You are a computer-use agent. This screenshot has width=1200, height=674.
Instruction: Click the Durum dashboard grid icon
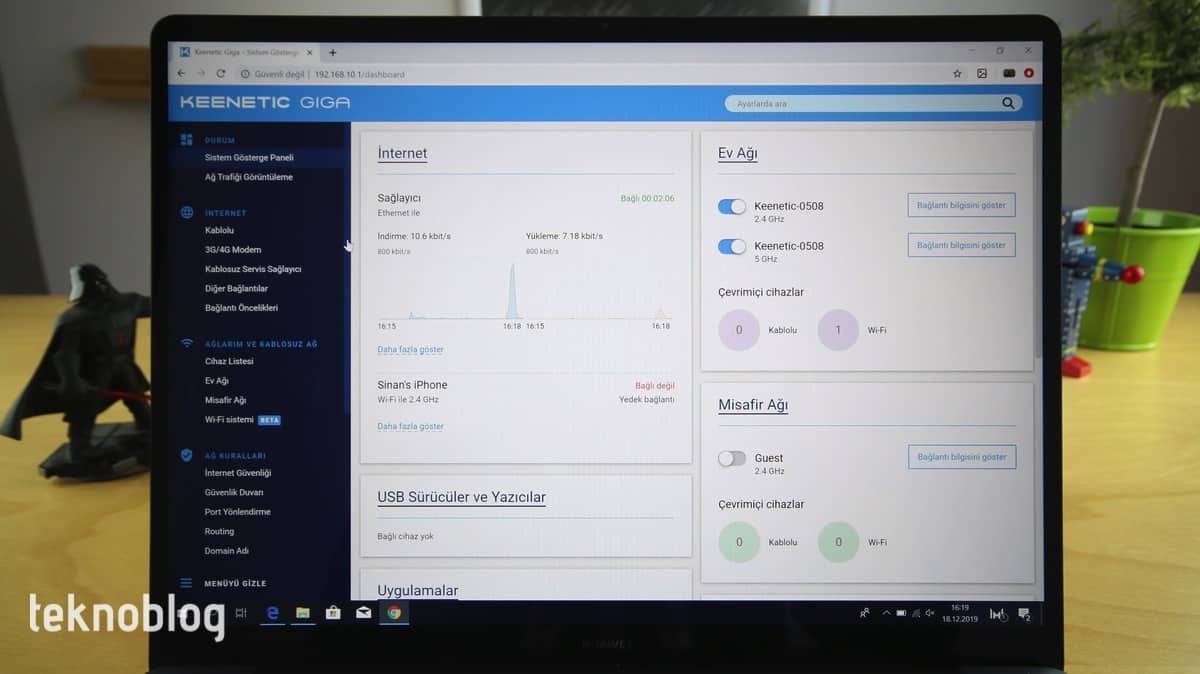tap(186, 140)
